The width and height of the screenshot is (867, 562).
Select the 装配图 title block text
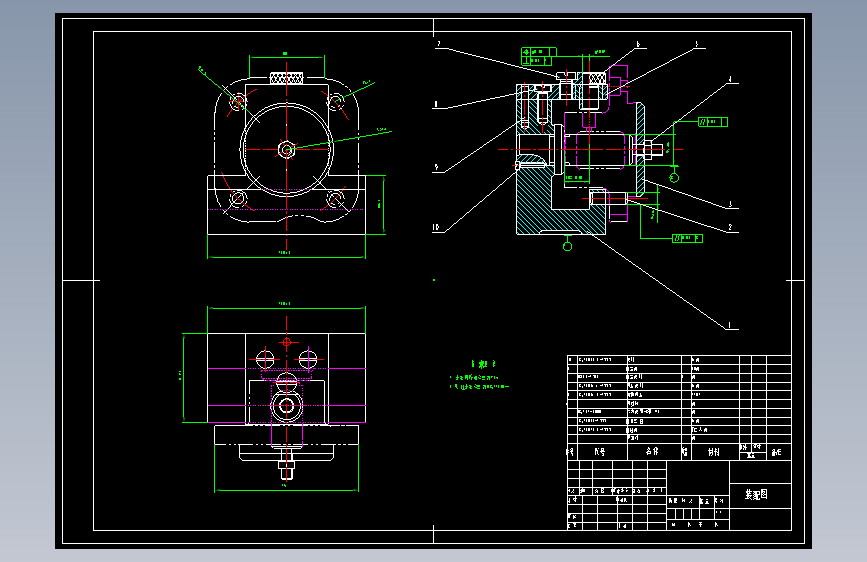(756, 494)
